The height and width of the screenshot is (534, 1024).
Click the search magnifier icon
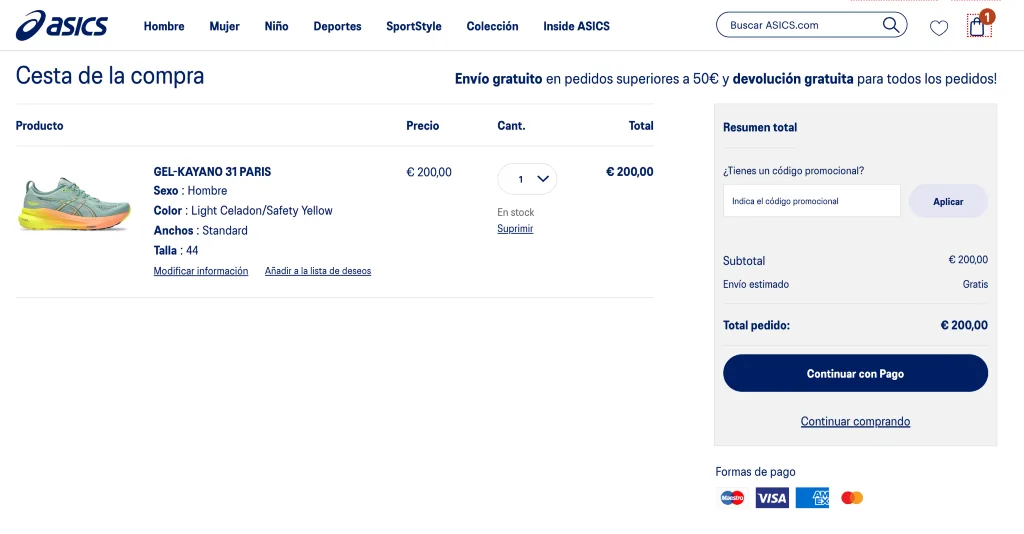click(890, 25)
